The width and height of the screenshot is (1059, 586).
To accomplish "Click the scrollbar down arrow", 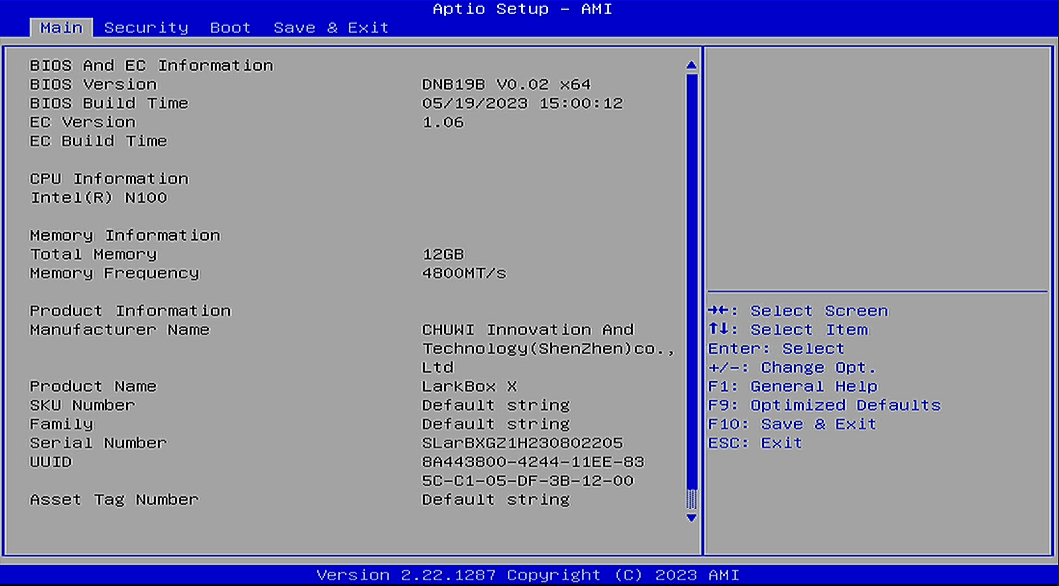I will [x=691, y=518].
